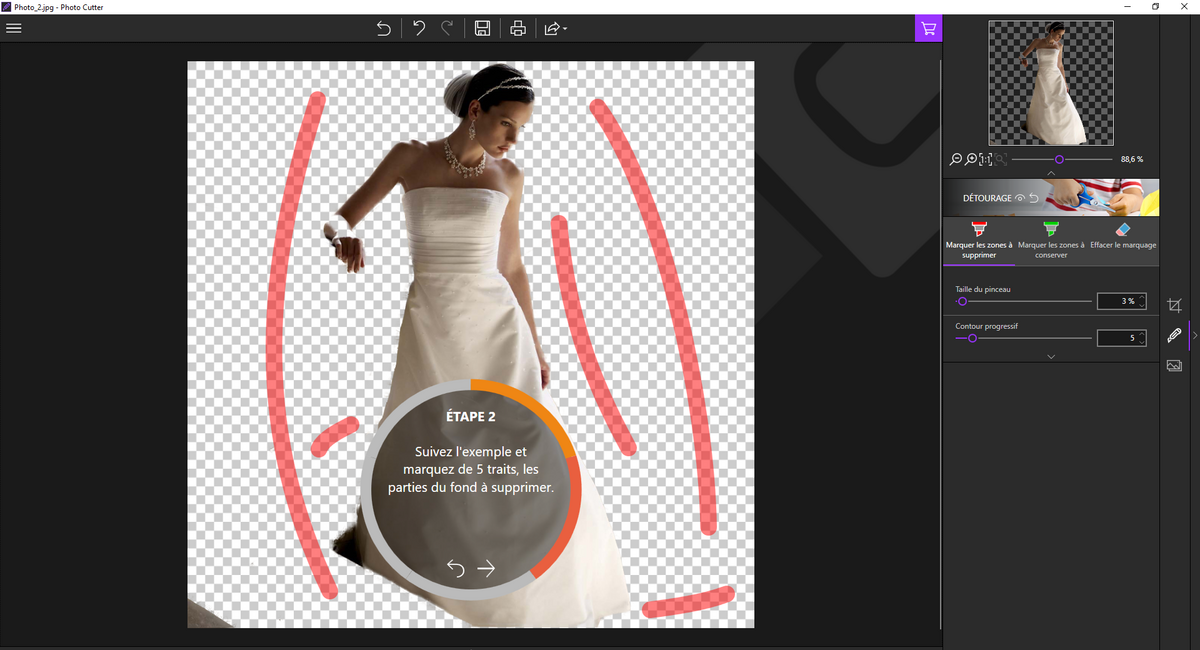
Task: Expand the chevron below Contour progressif
Action: [x=1050, y=356]
